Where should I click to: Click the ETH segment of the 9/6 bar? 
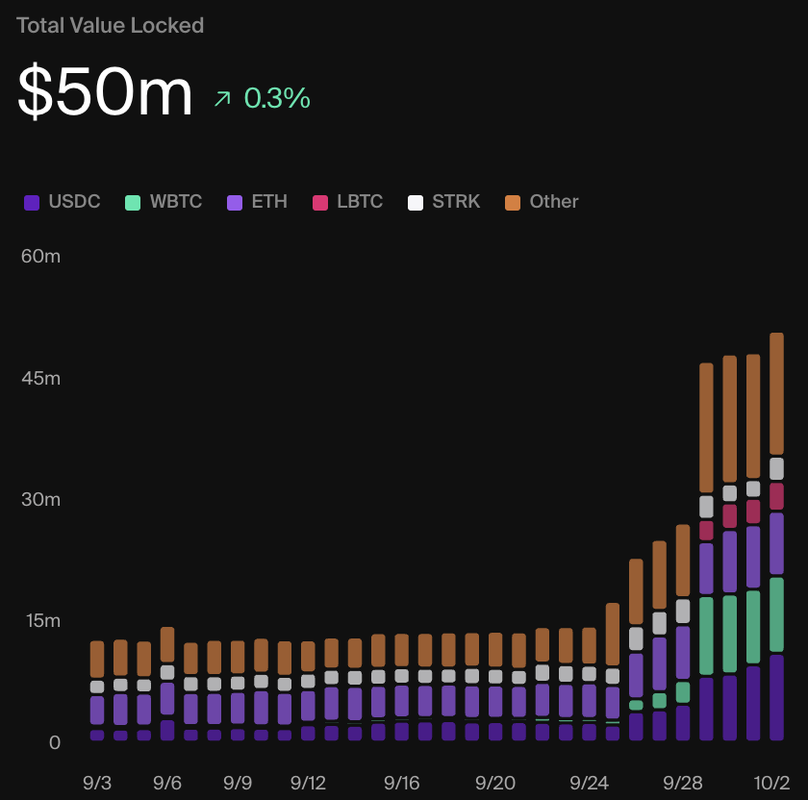[x=167, y=699]
